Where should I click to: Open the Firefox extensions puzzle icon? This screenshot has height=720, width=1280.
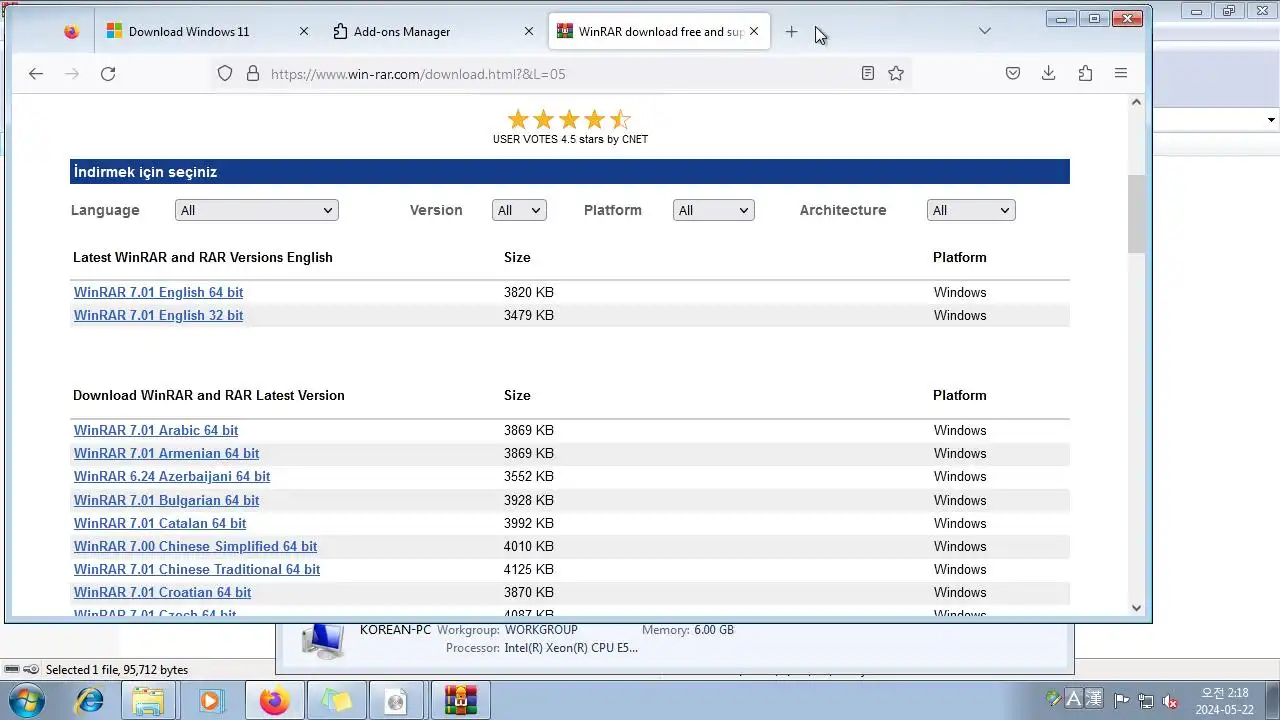[1085, 73]
